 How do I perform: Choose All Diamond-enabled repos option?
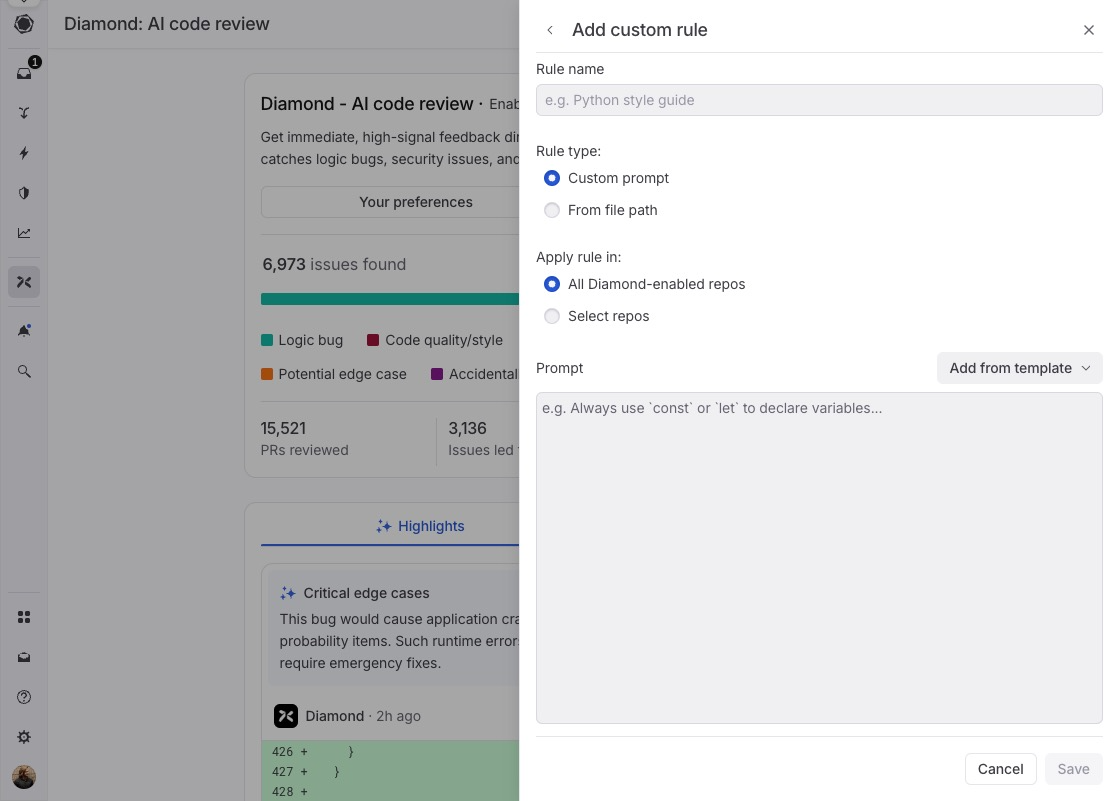tap(552, 284)
